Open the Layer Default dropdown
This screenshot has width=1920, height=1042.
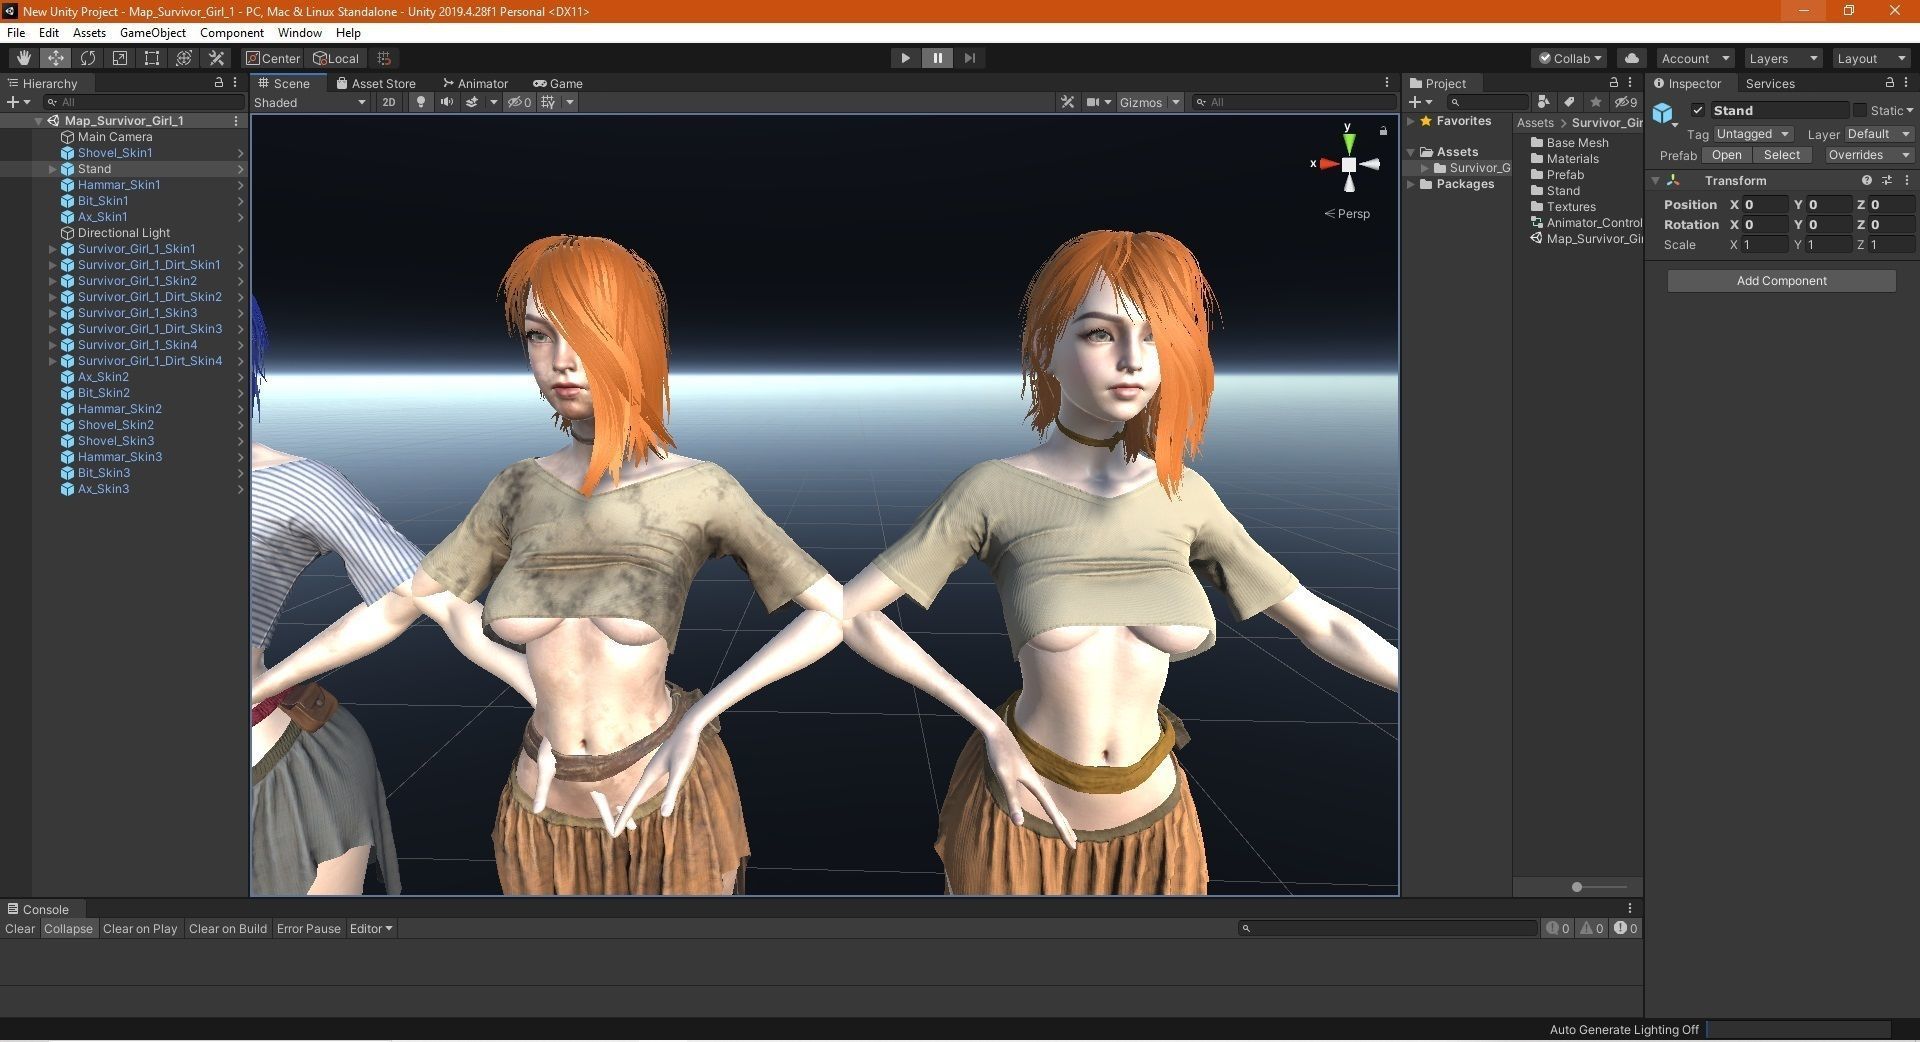point(1878,134)
